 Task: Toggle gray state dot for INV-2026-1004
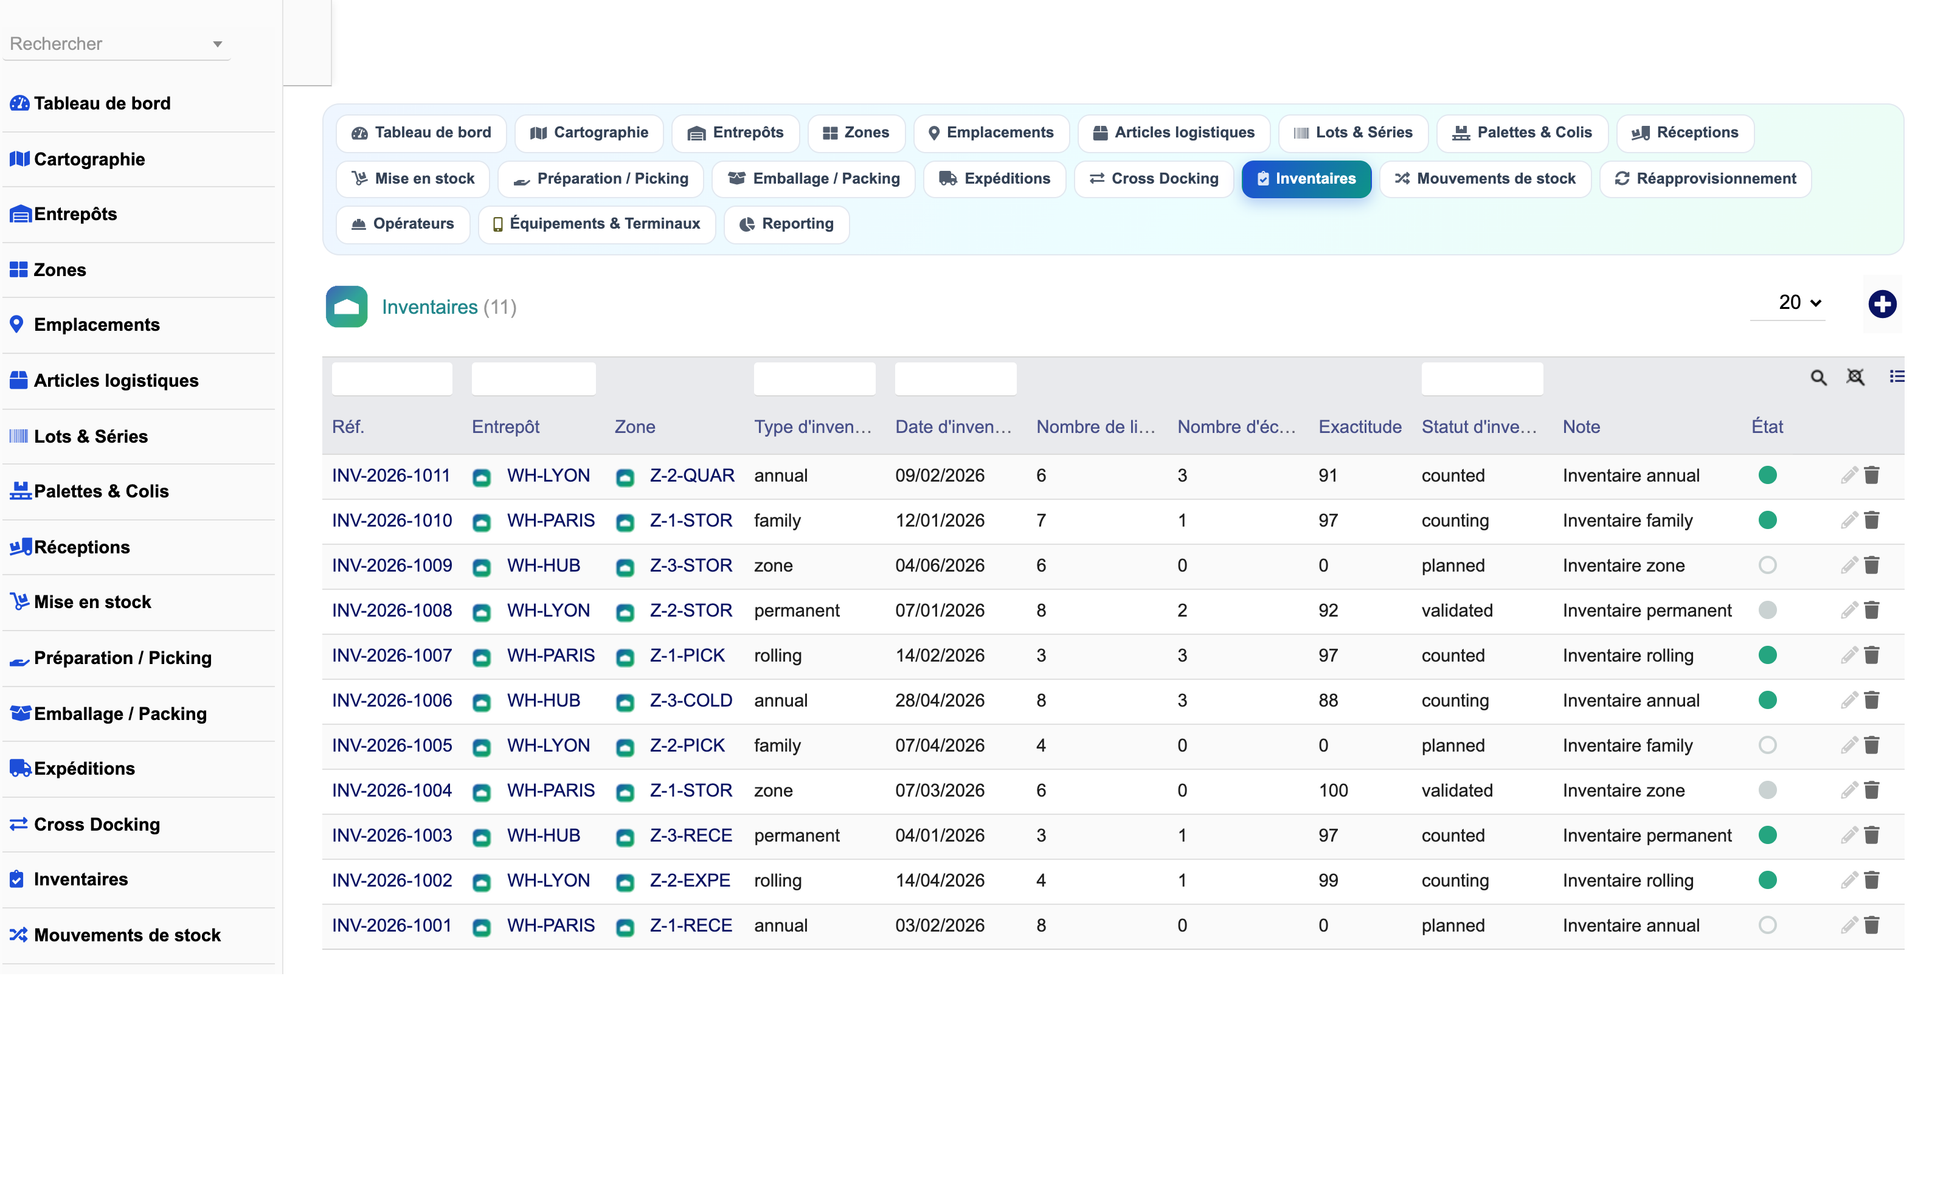click(x=1767, y=790)
